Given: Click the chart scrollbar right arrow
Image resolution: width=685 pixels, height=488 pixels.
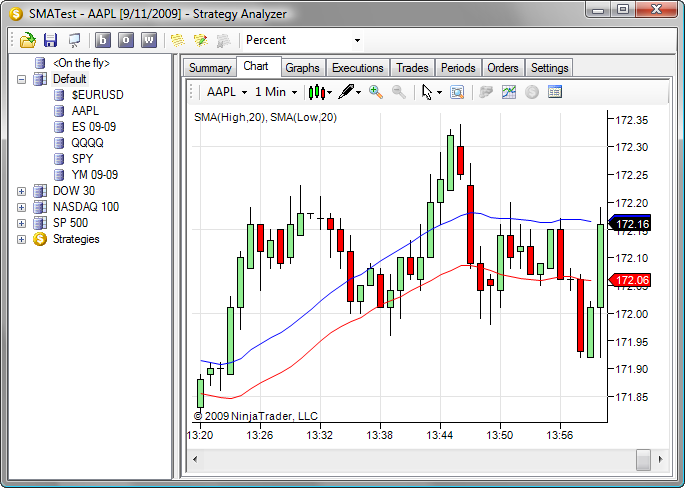Looking at the screenshot, I should 661,460.
